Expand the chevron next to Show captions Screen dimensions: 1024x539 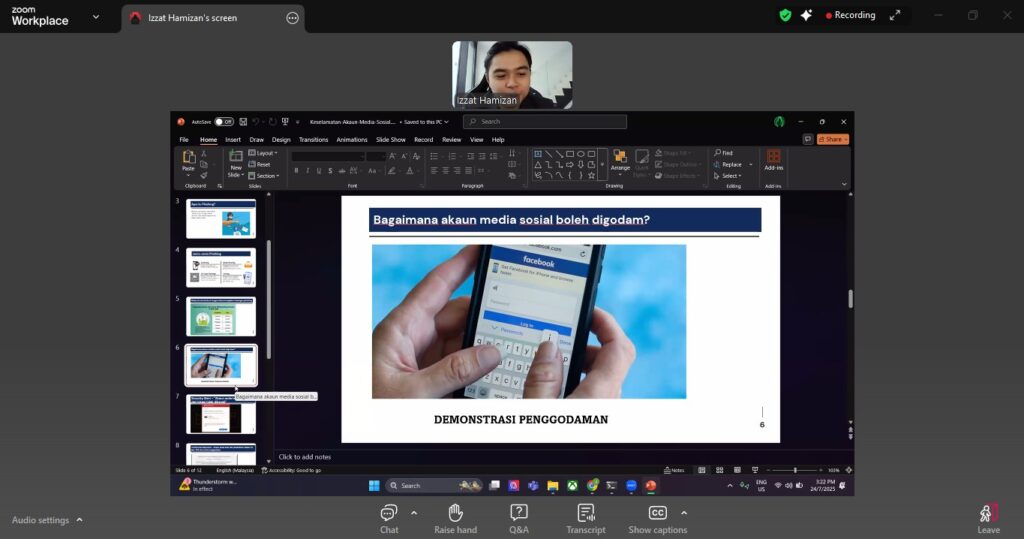point(684,513)
